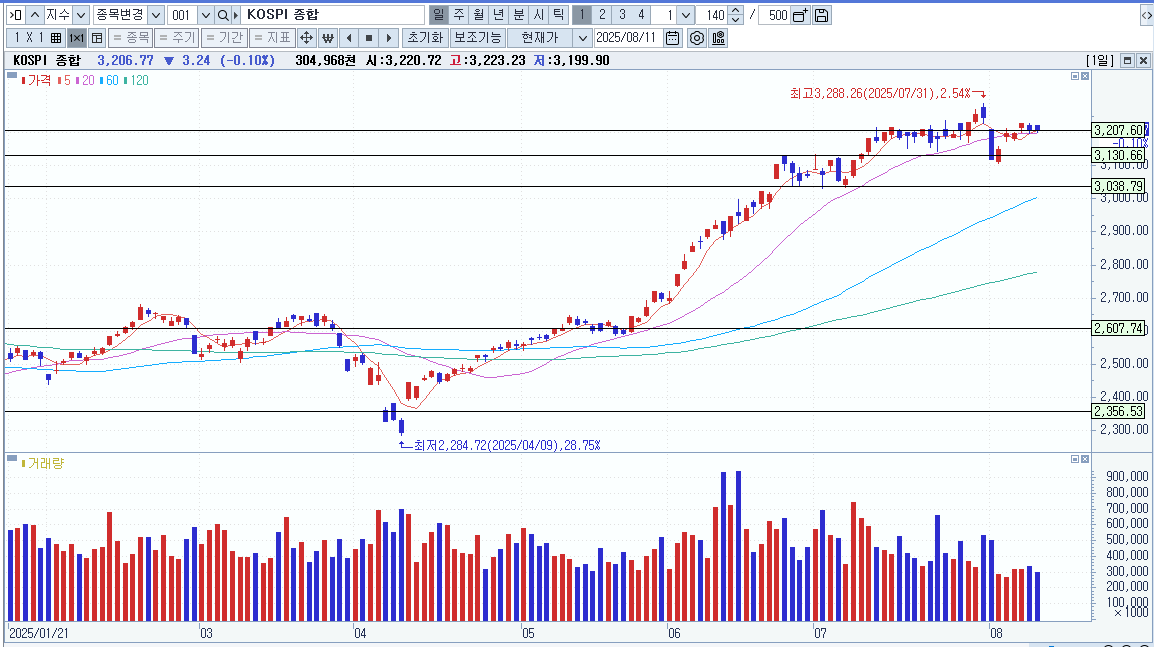Click the stop square button

pos(369,38)
